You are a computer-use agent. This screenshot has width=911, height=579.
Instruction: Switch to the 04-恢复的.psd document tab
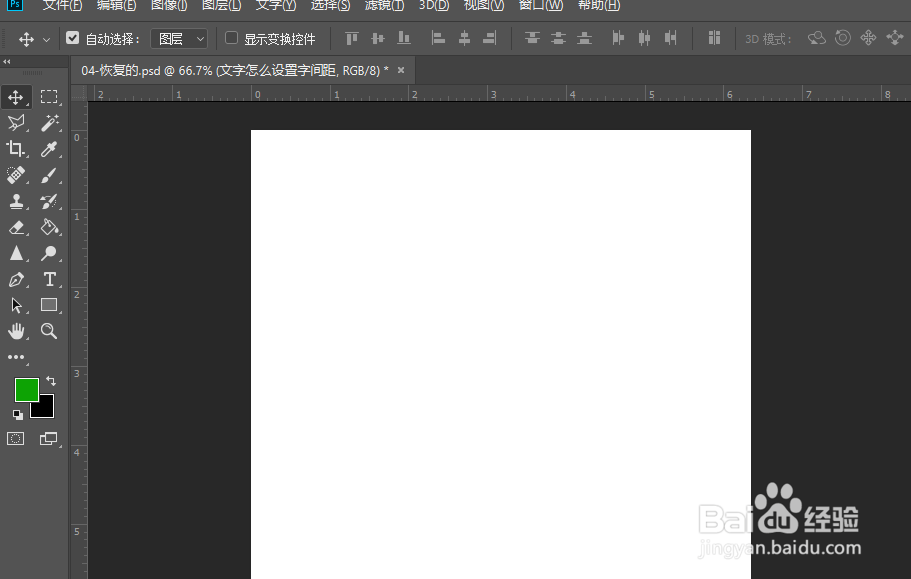pyautogui.click(x=235, y=70)
